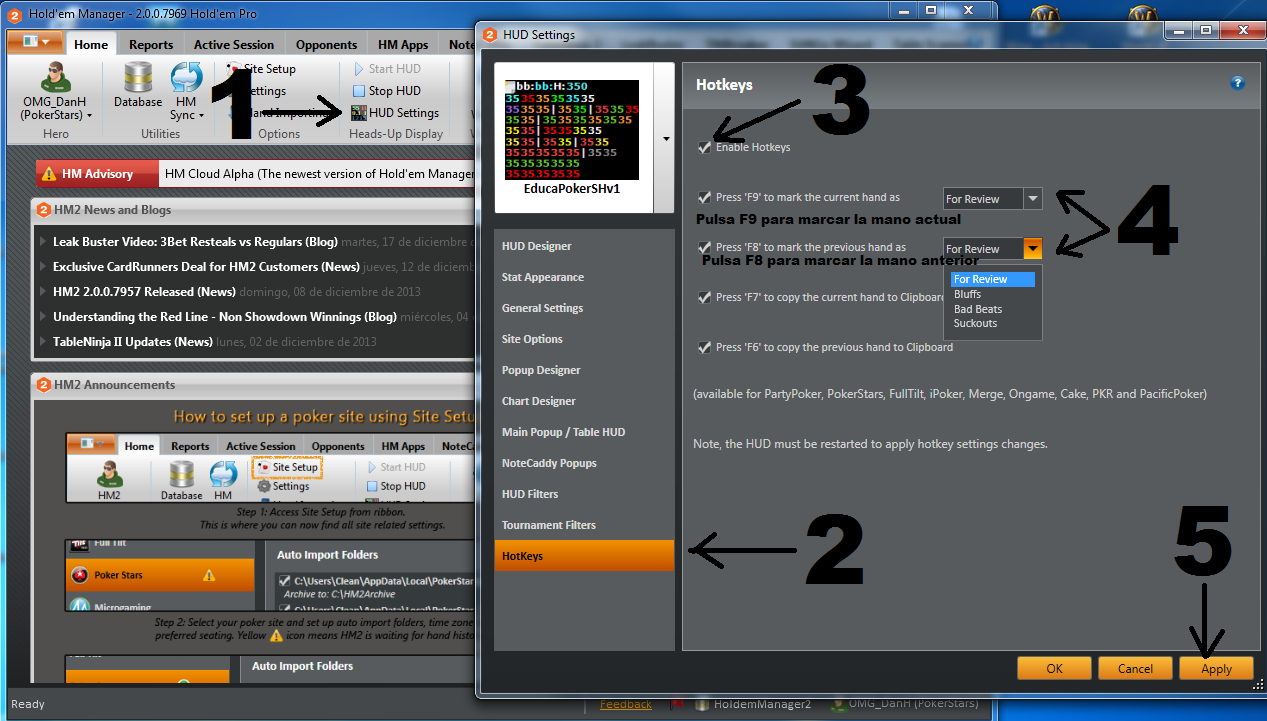
Task: Toggle the Press 'F8' mark previous hand checkbox
Action: coord(706,247)
